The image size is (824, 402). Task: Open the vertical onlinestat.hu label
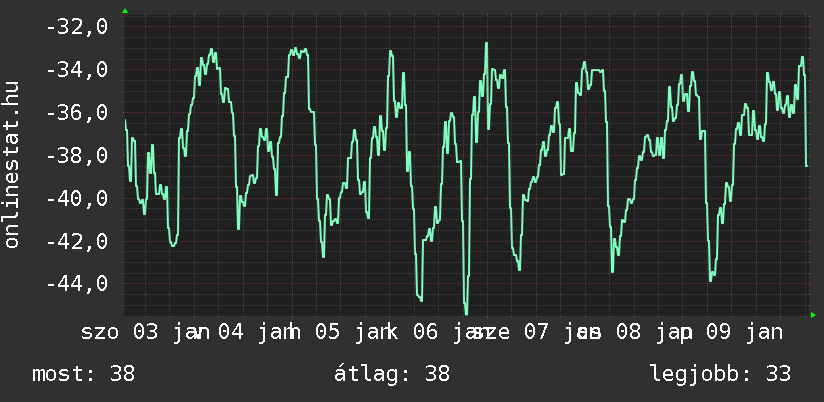[x=13, y=166]
